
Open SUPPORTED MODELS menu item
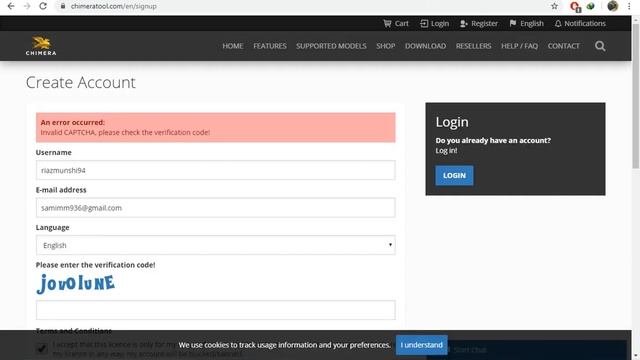click(331, 46)
